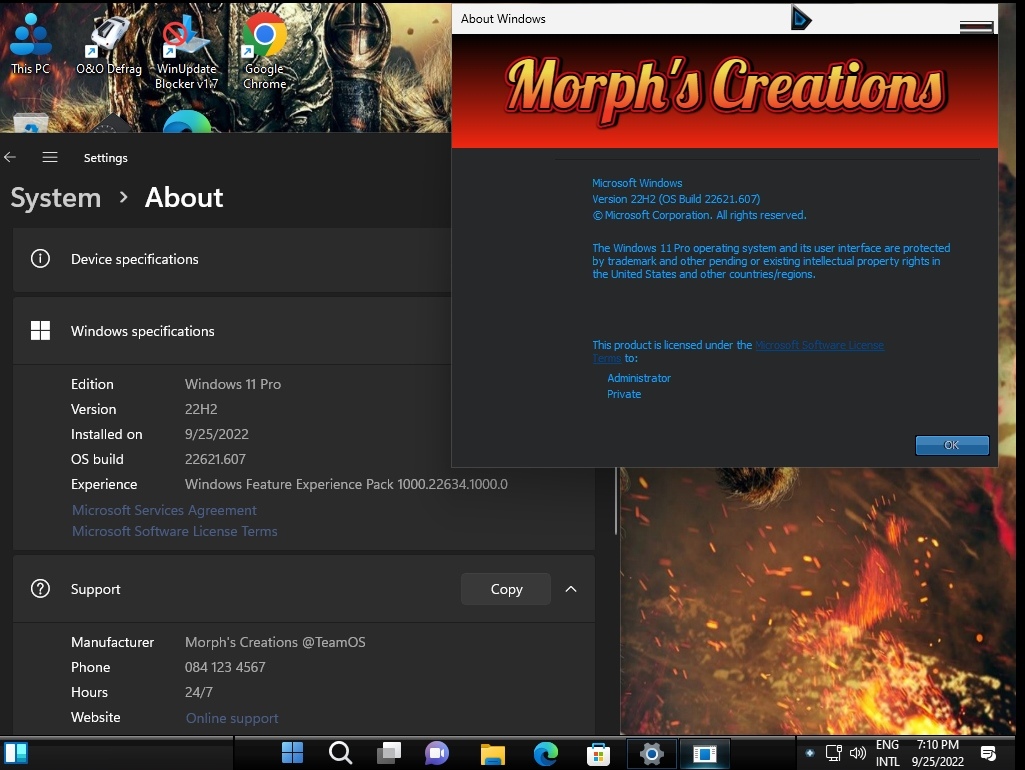Go back in Settings window
This screenshot has height=770, width=1025.
(x=10, y=158)
